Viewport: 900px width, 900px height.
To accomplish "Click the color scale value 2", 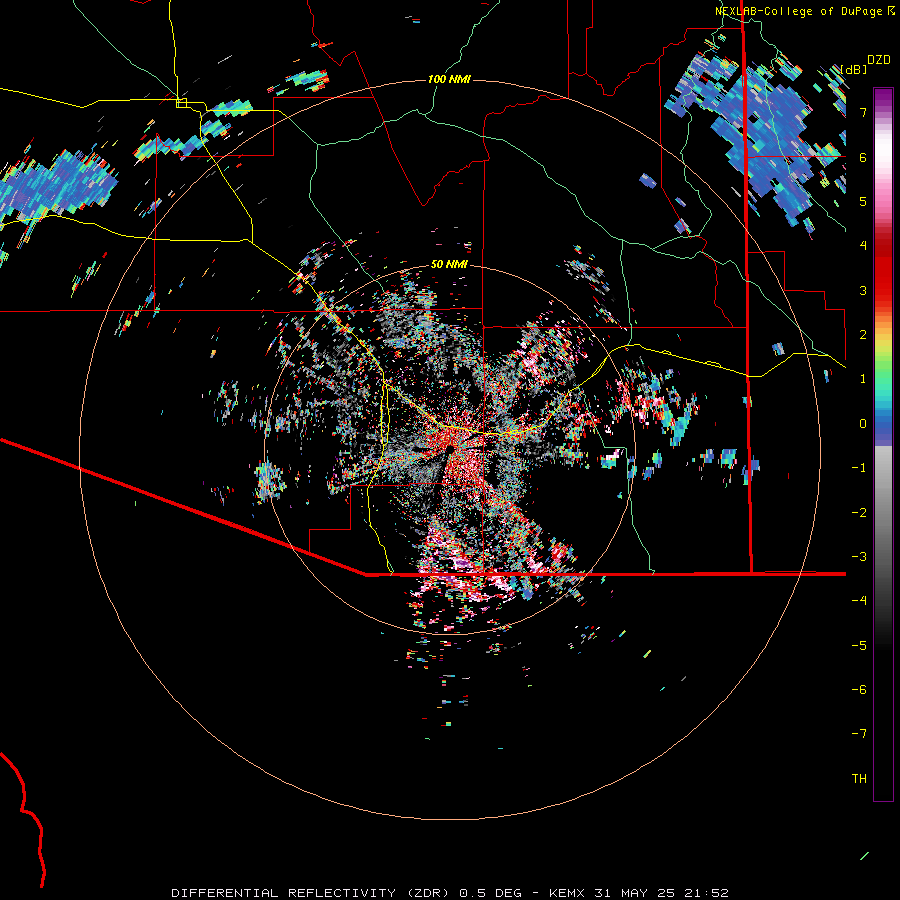I will [863, 335].
